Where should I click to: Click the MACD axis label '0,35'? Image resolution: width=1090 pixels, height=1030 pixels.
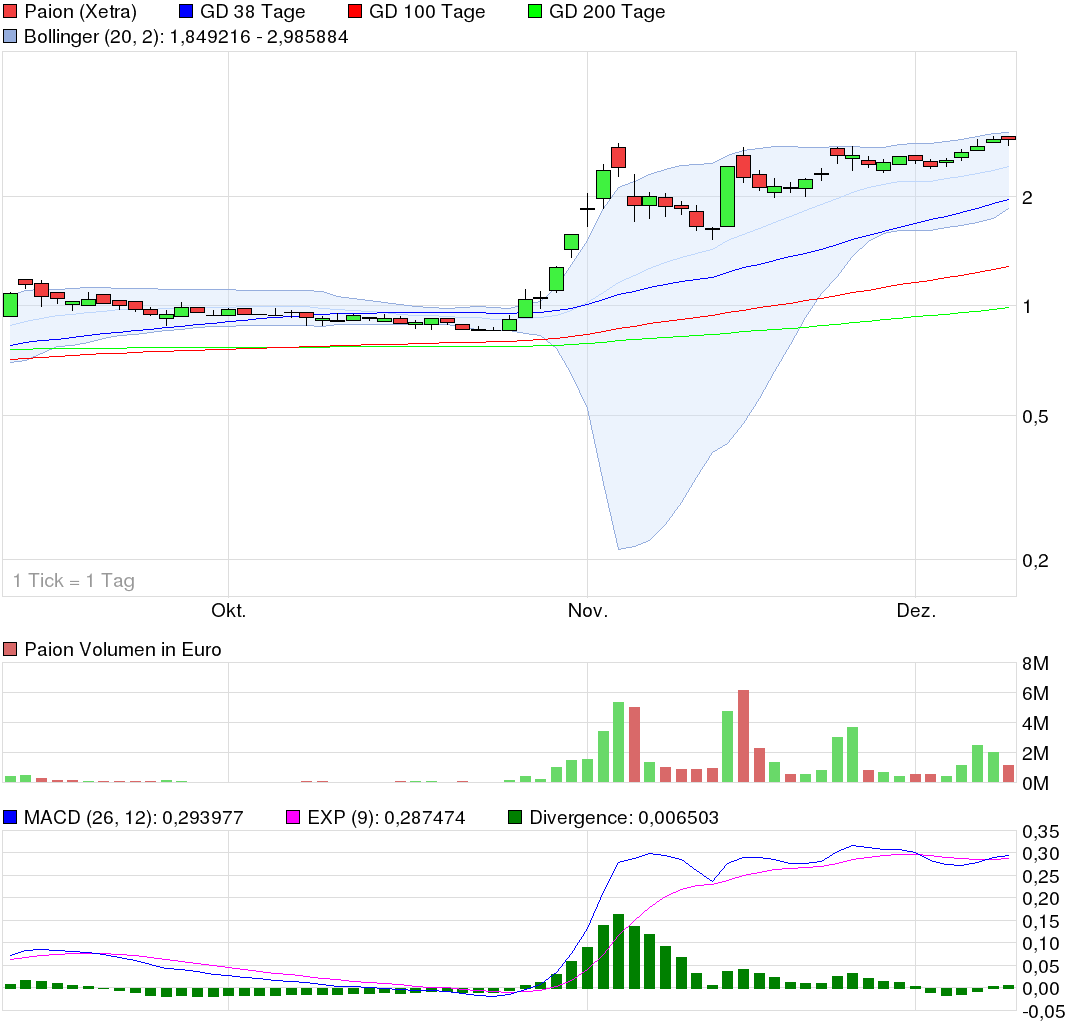(1041, 832)
